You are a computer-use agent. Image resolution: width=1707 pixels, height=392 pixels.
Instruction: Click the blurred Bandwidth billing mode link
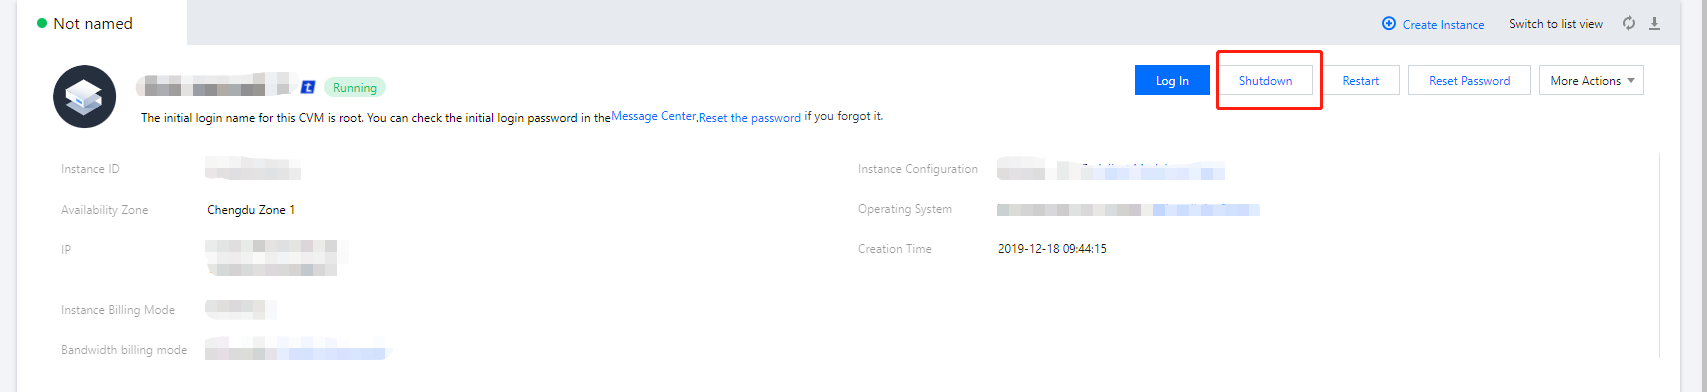(x=332, y=351)
